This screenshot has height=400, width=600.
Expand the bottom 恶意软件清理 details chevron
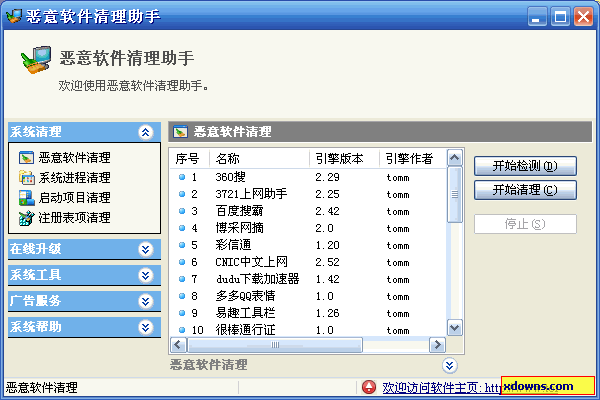click(450, 366)
